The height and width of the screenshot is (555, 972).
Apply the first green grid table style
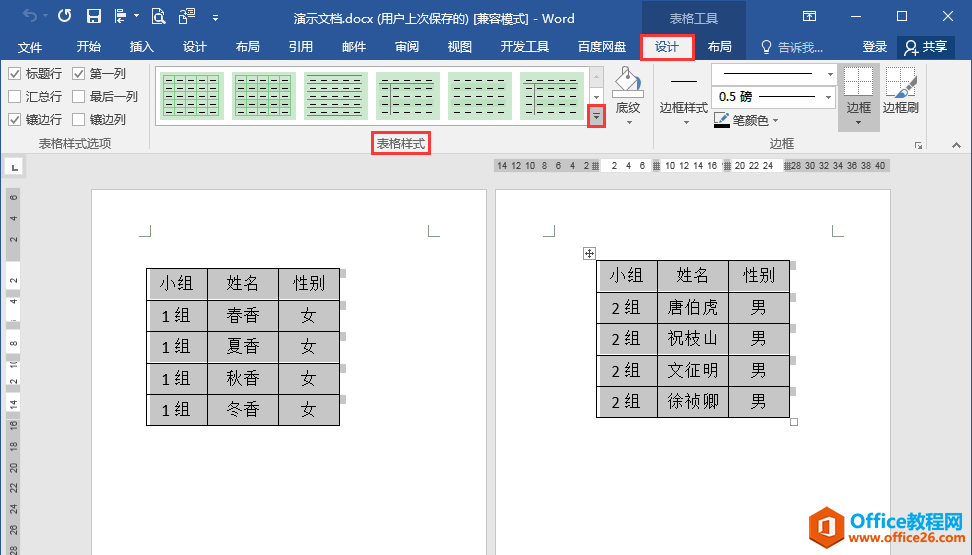(192, 95)
